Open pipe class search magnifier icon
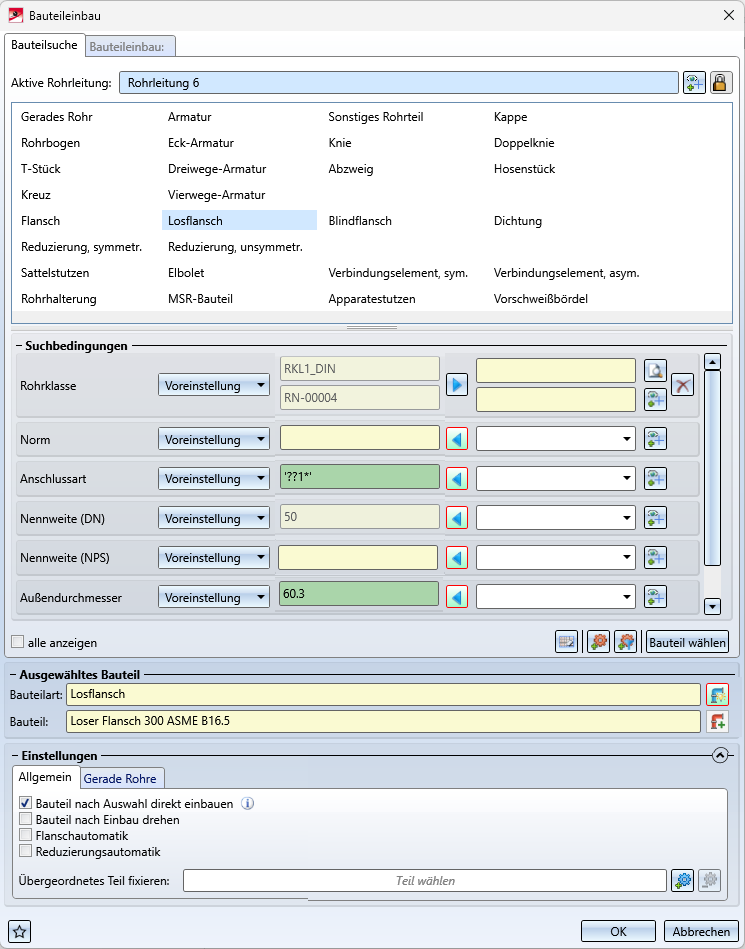The image size is (745, 949). point(655,370)
